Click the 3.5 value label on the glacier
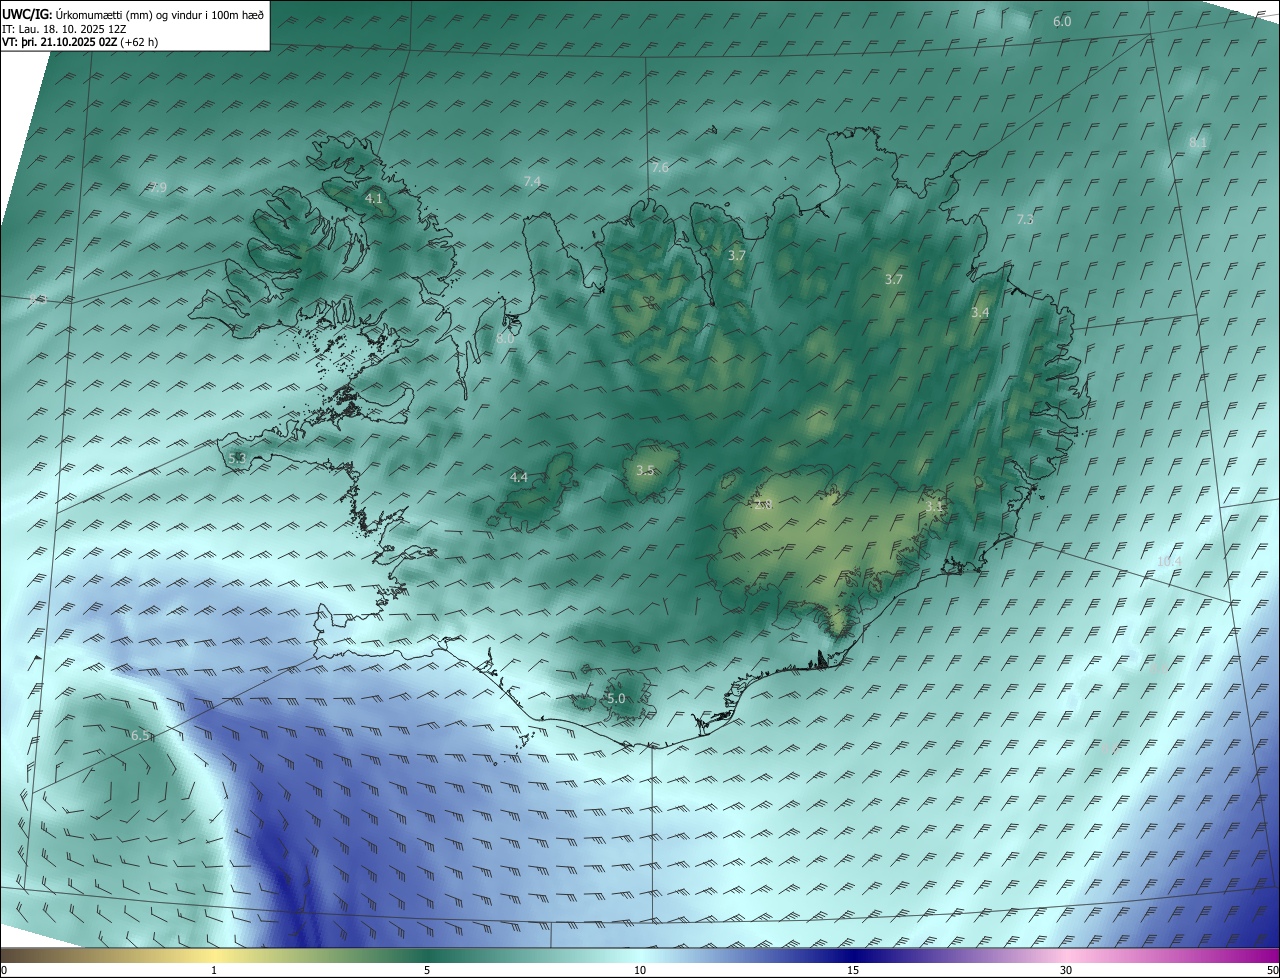This screenshot has width=1280, height=978. pyautogui.click(x=645, y=470)
